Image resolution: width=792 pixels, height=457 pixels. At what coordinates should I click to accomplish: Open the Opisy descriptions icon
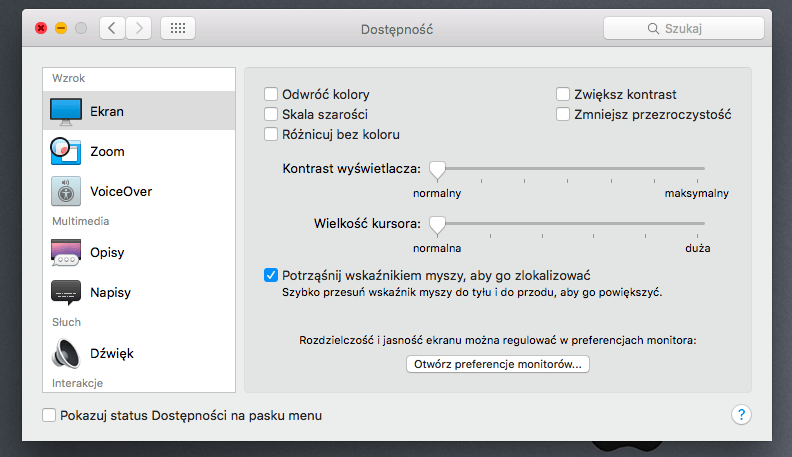66,252
